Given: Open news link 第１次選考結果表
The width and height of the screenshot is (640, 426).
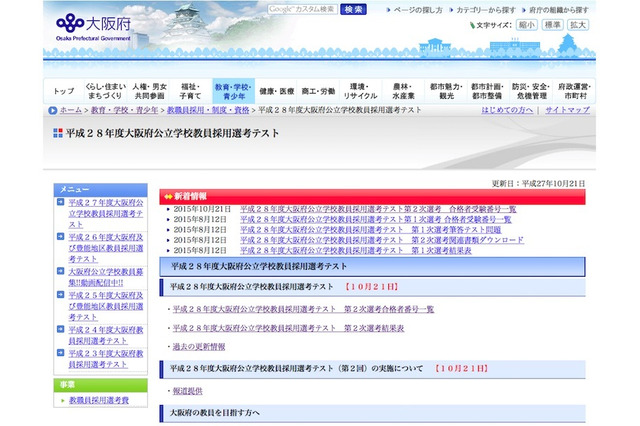Looking at the screenshot, I should [356, 251].
